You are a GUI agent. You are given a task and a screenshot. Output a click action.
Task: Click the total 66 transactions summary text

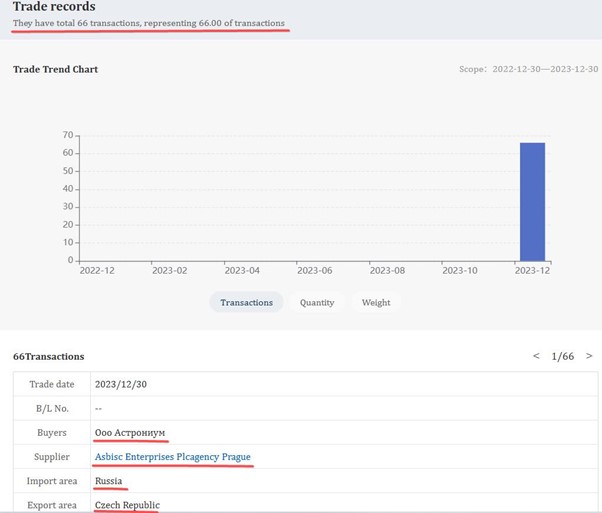[x=148, y=23]
